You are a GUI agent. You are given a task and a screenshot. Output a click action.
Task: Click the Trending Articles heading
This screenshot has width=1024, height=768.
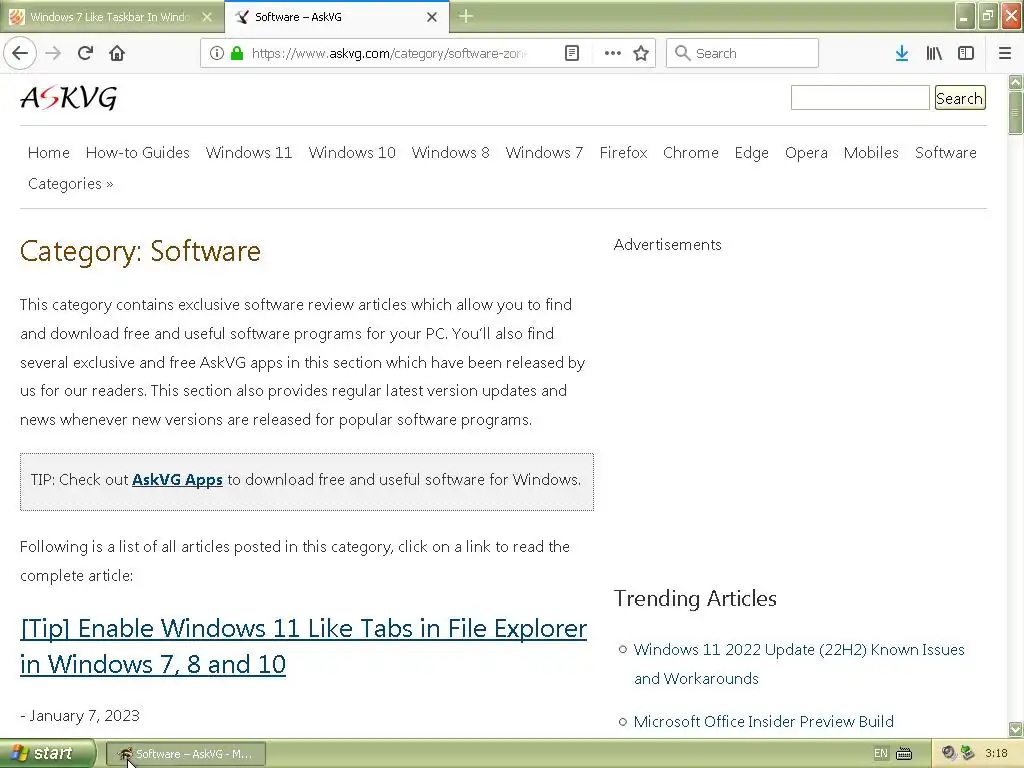[696, 598]
